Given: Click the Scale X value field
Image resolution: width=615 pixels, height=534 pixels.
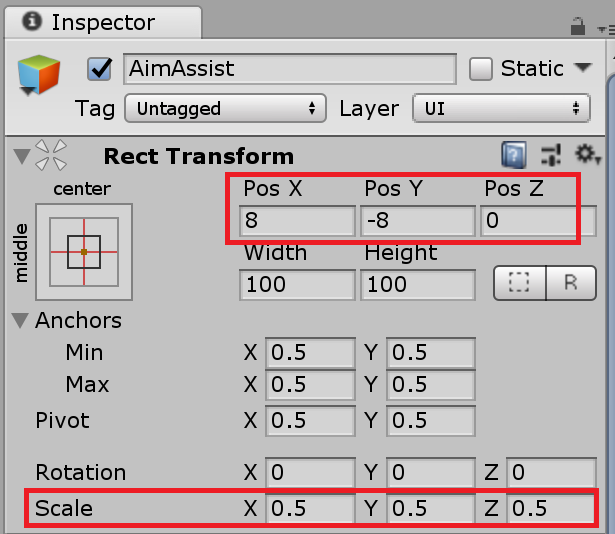Looking at the screenshot, I should coord(309,509).
